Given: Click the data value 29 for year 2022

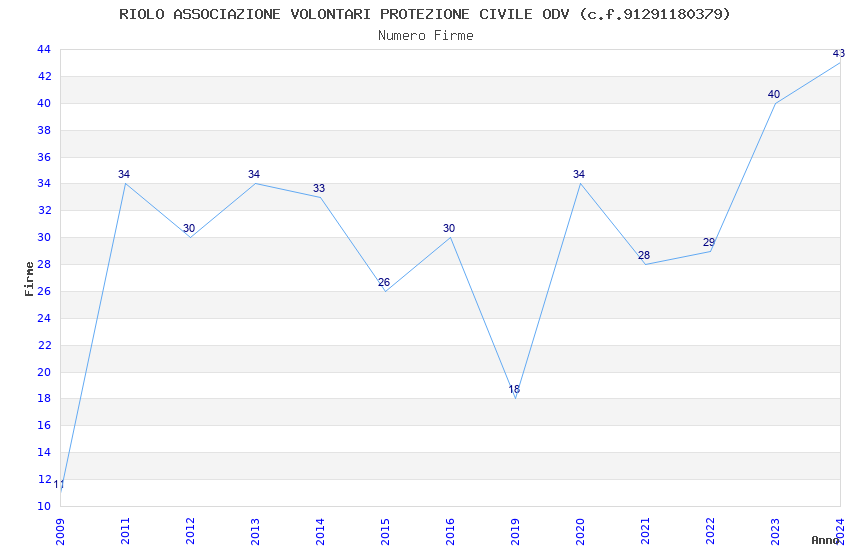Looking at the screenshot, I should coord(709,242).
